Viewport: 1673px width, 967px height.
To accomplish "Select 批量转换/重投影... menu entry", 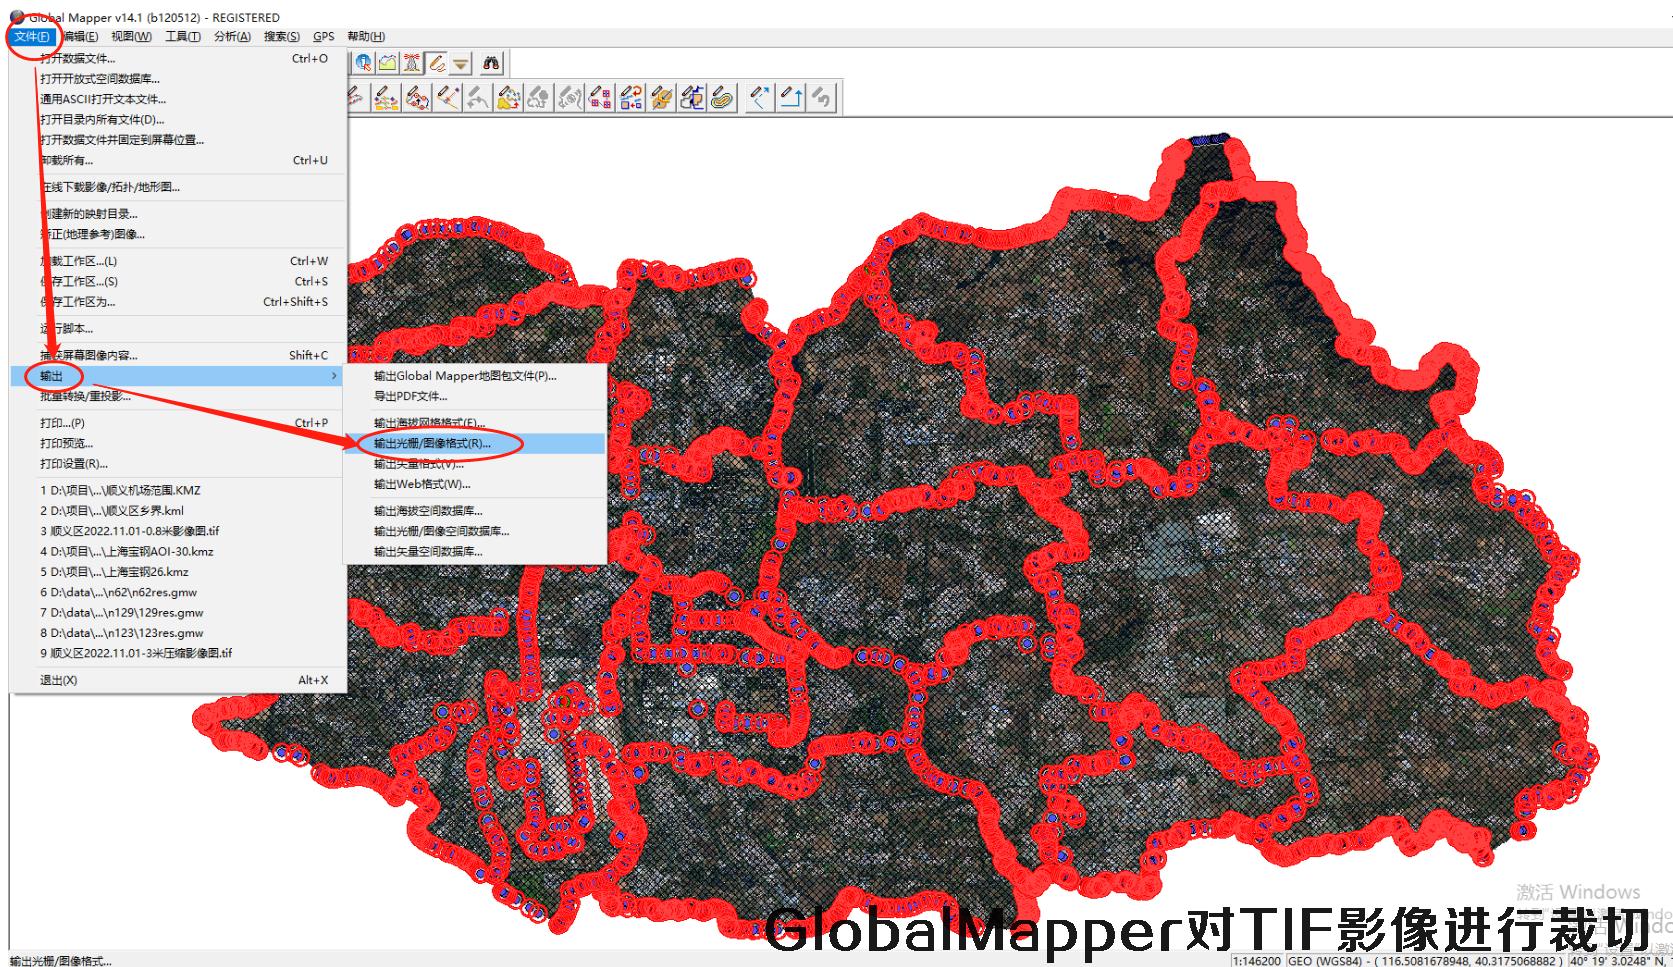I will (85, 396).
